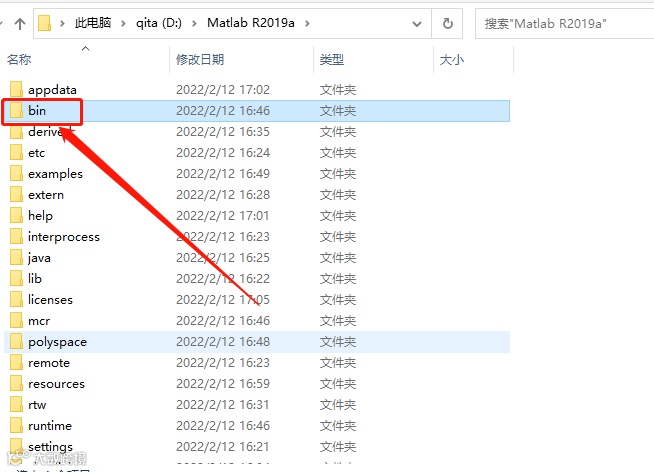Select the java folder icon
Image resolution: width=654 pixels, height=472 pixels.
point(16,257)
